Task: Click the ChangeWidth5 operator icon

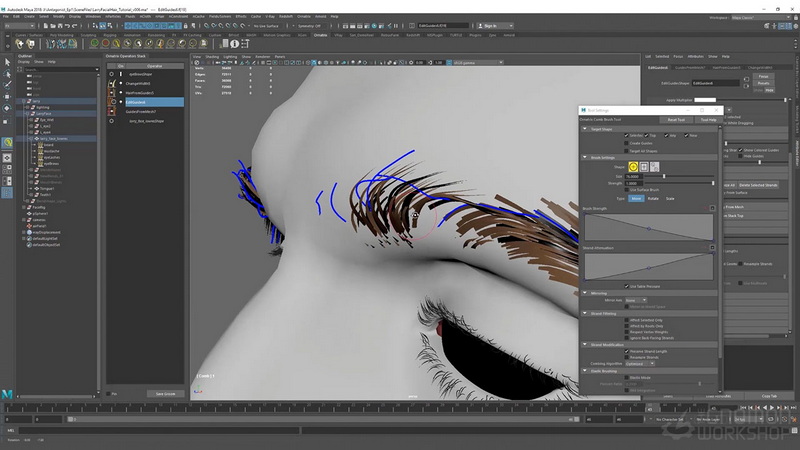Action: 111,83
